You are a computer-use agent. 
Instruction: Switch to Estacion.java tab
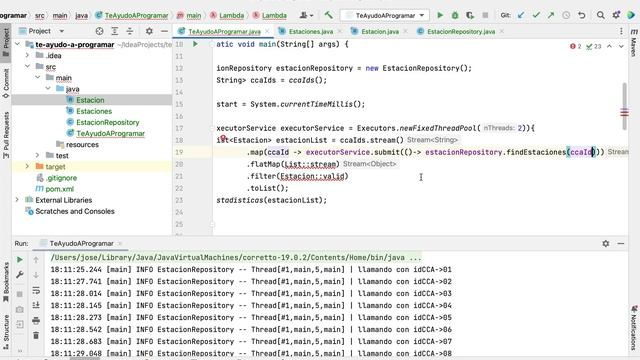pyautogui.click(x=380, y=31)
